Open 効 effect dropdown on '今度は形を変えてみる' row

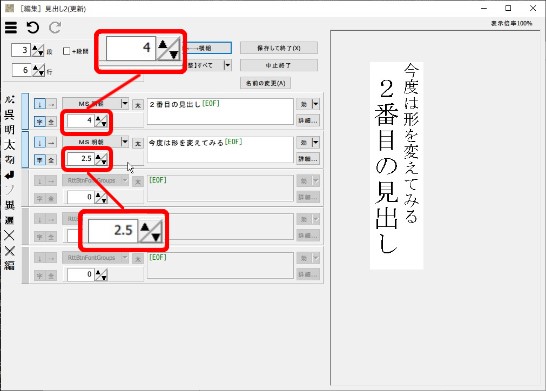pyautogui.click(x=315, y=142)
